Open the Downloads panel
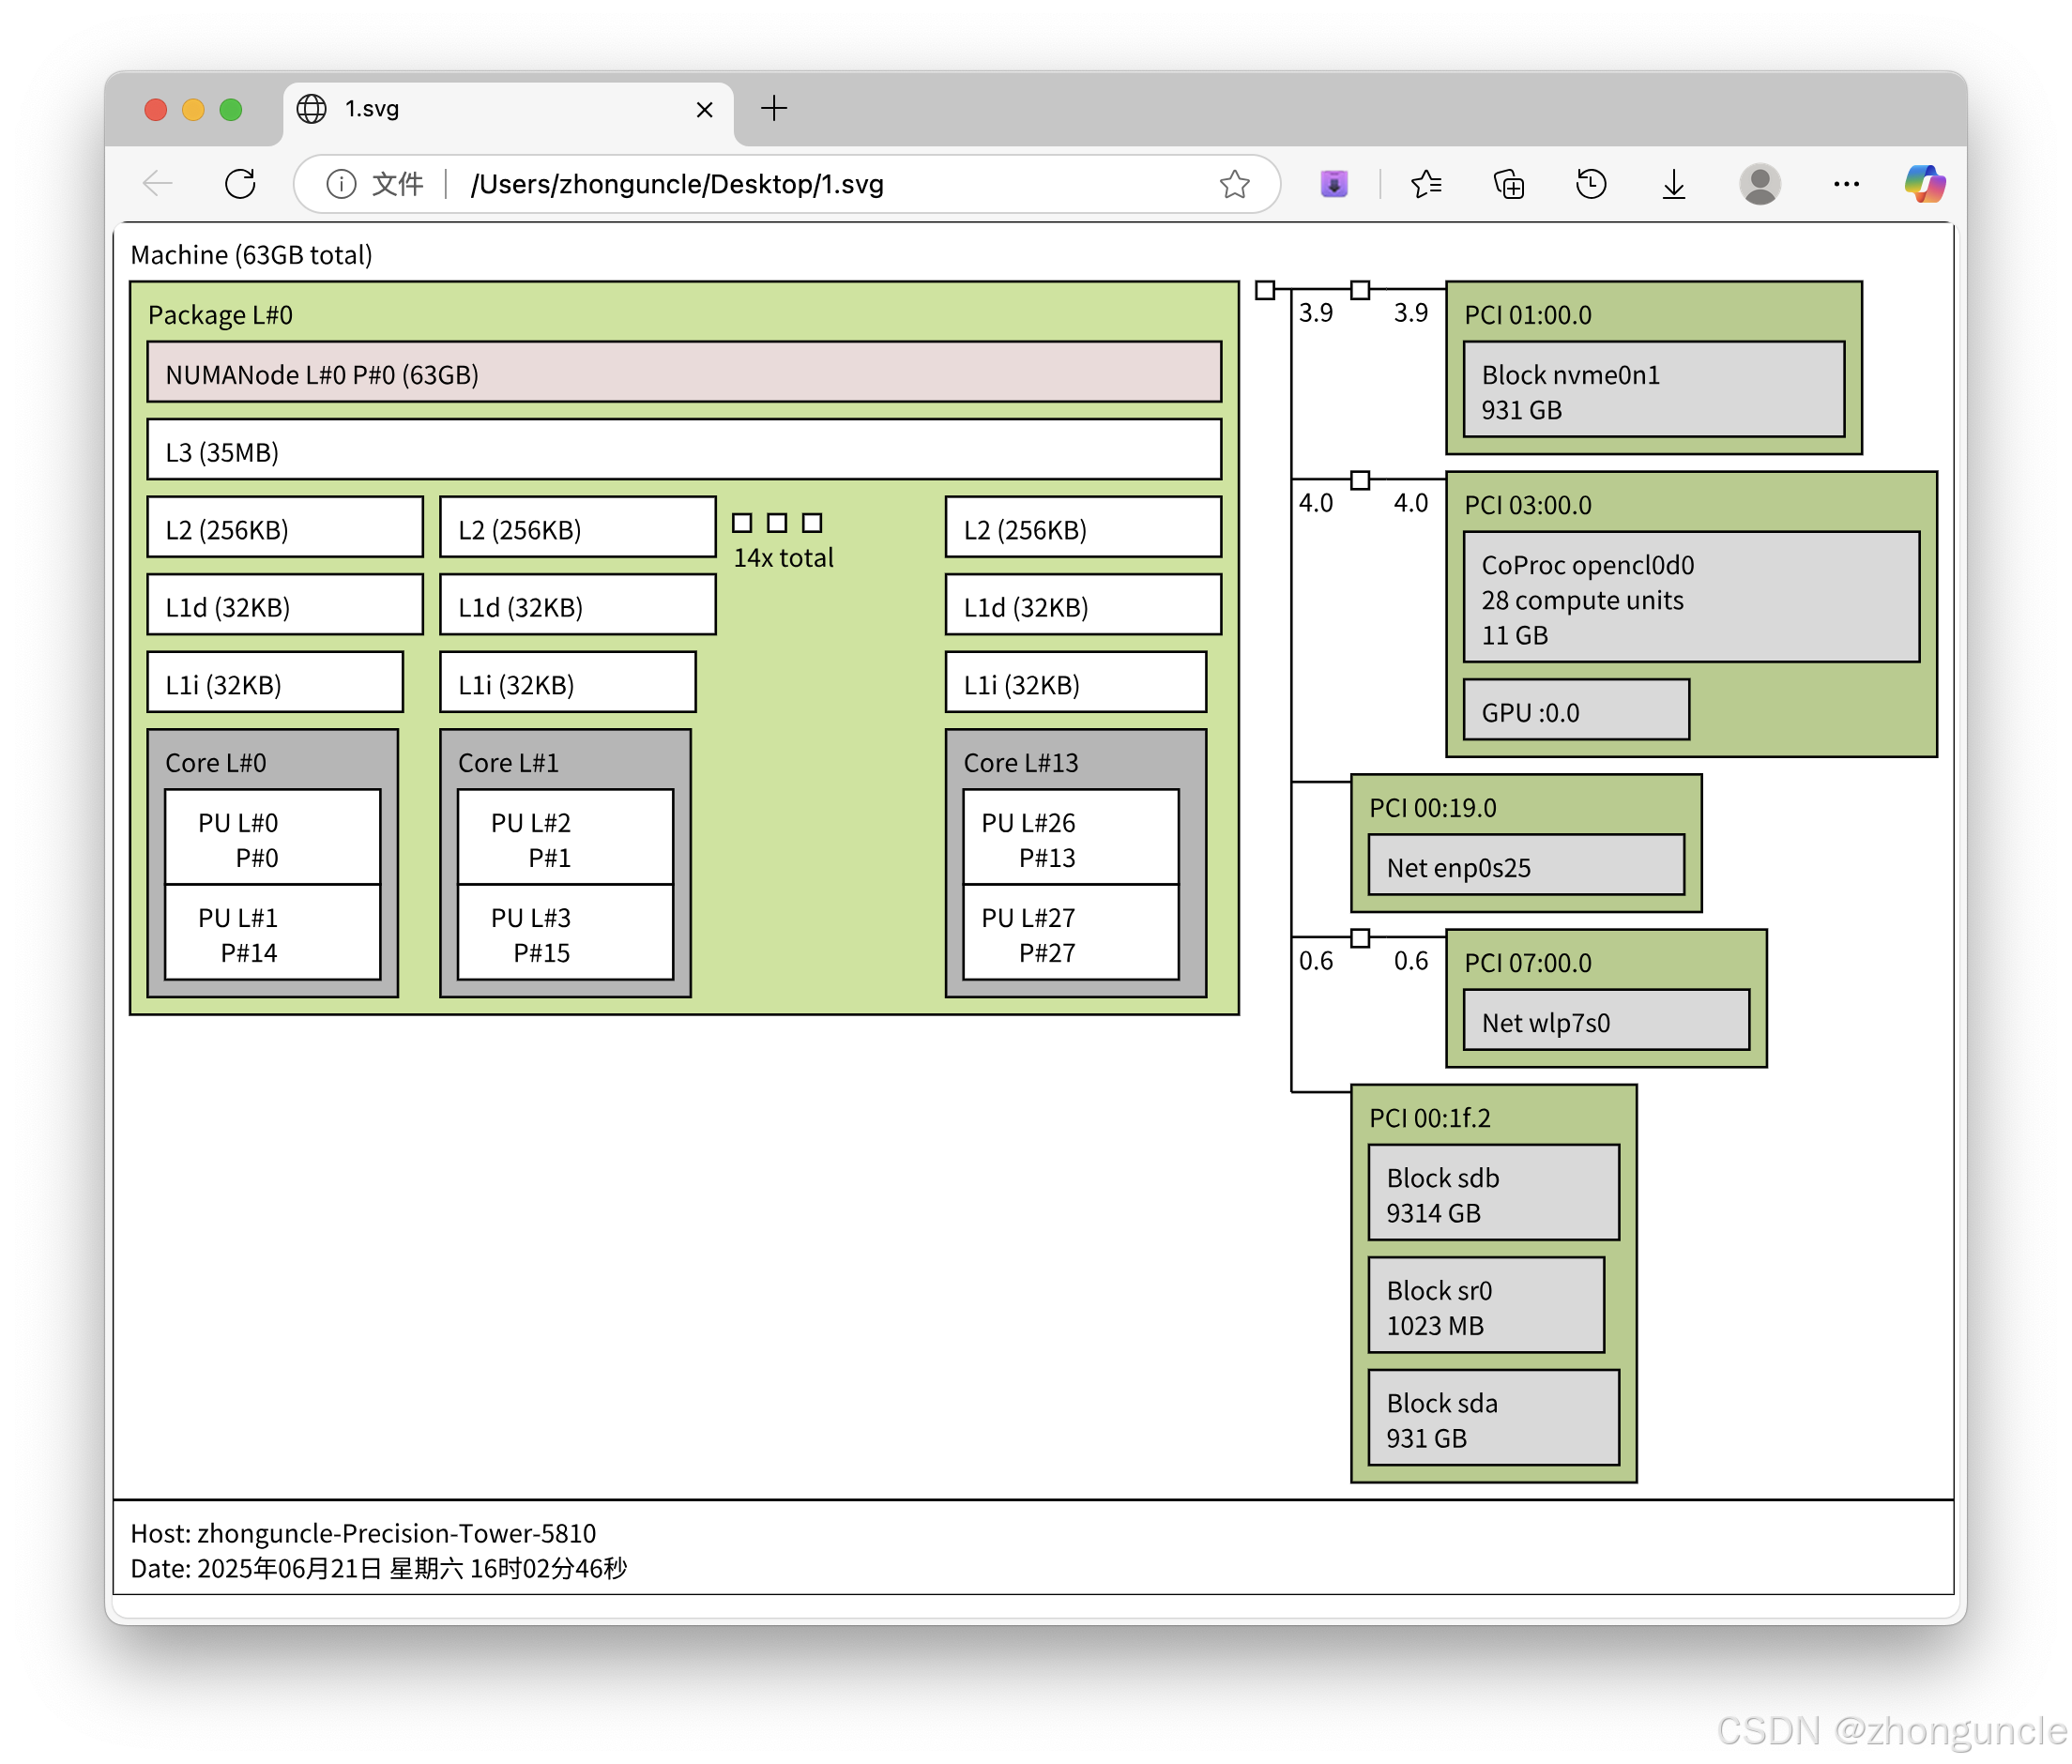Viewport: 2072px width, 1764px height. click(1673, 184)
